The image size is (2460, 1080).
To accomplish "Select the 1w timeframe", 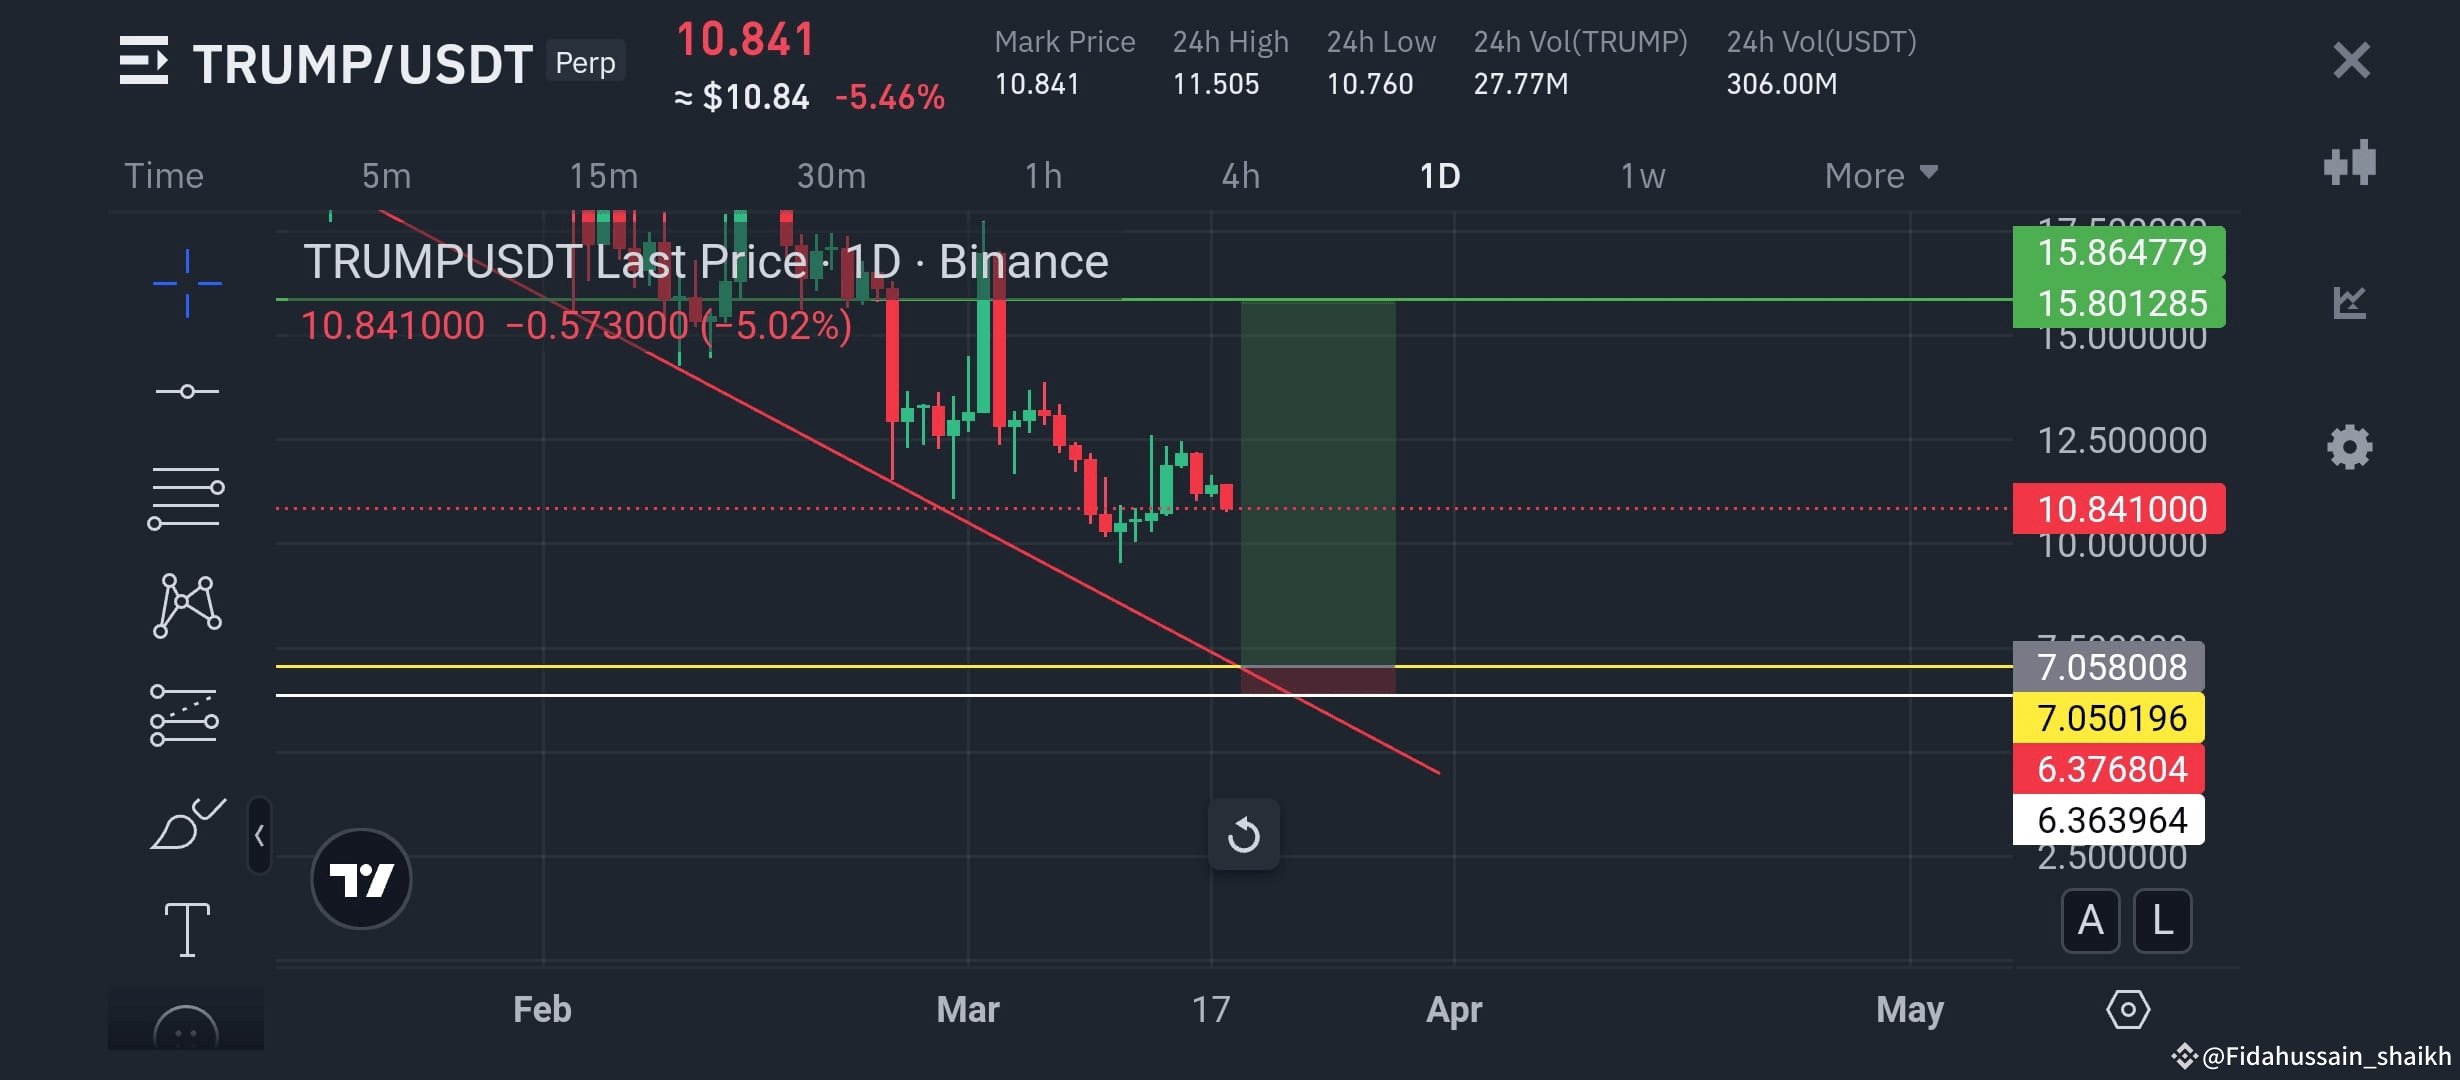I will coord(1643,176).
